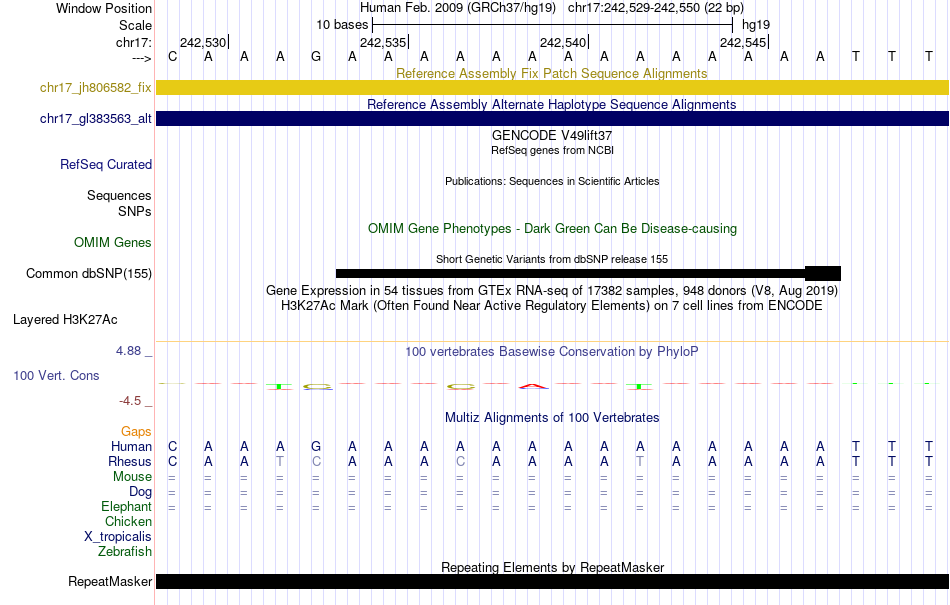The width and height of the screenshot is (950, 605).
Task: Click the Scale label
Action: pos(136,25)
